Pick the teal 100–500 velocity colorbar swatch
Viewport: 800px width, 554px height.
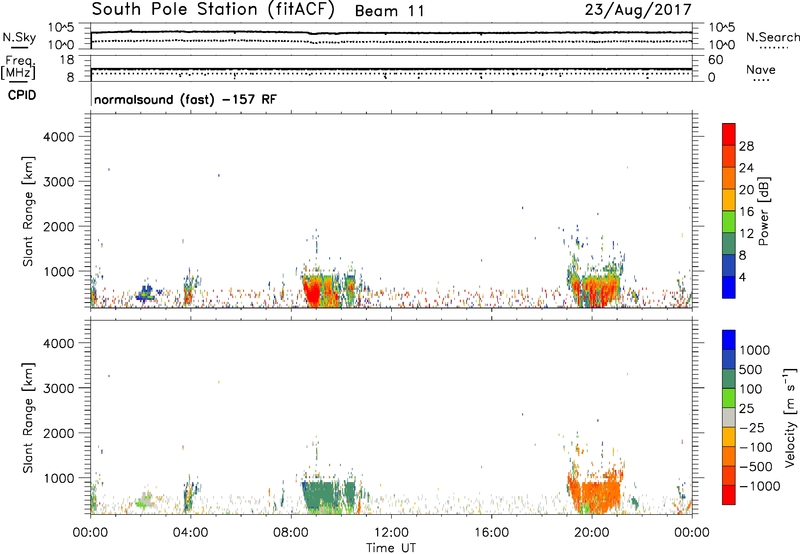729,379
